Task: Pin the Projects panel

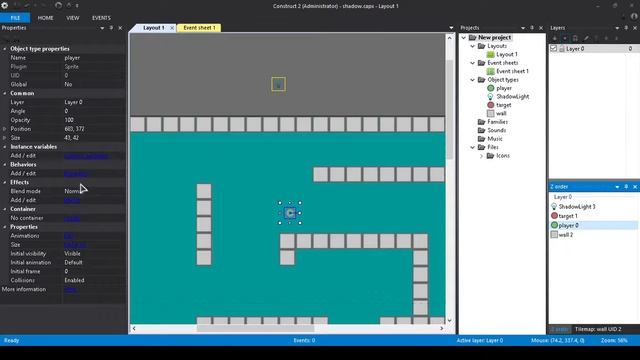Action: tap(532, 28)
